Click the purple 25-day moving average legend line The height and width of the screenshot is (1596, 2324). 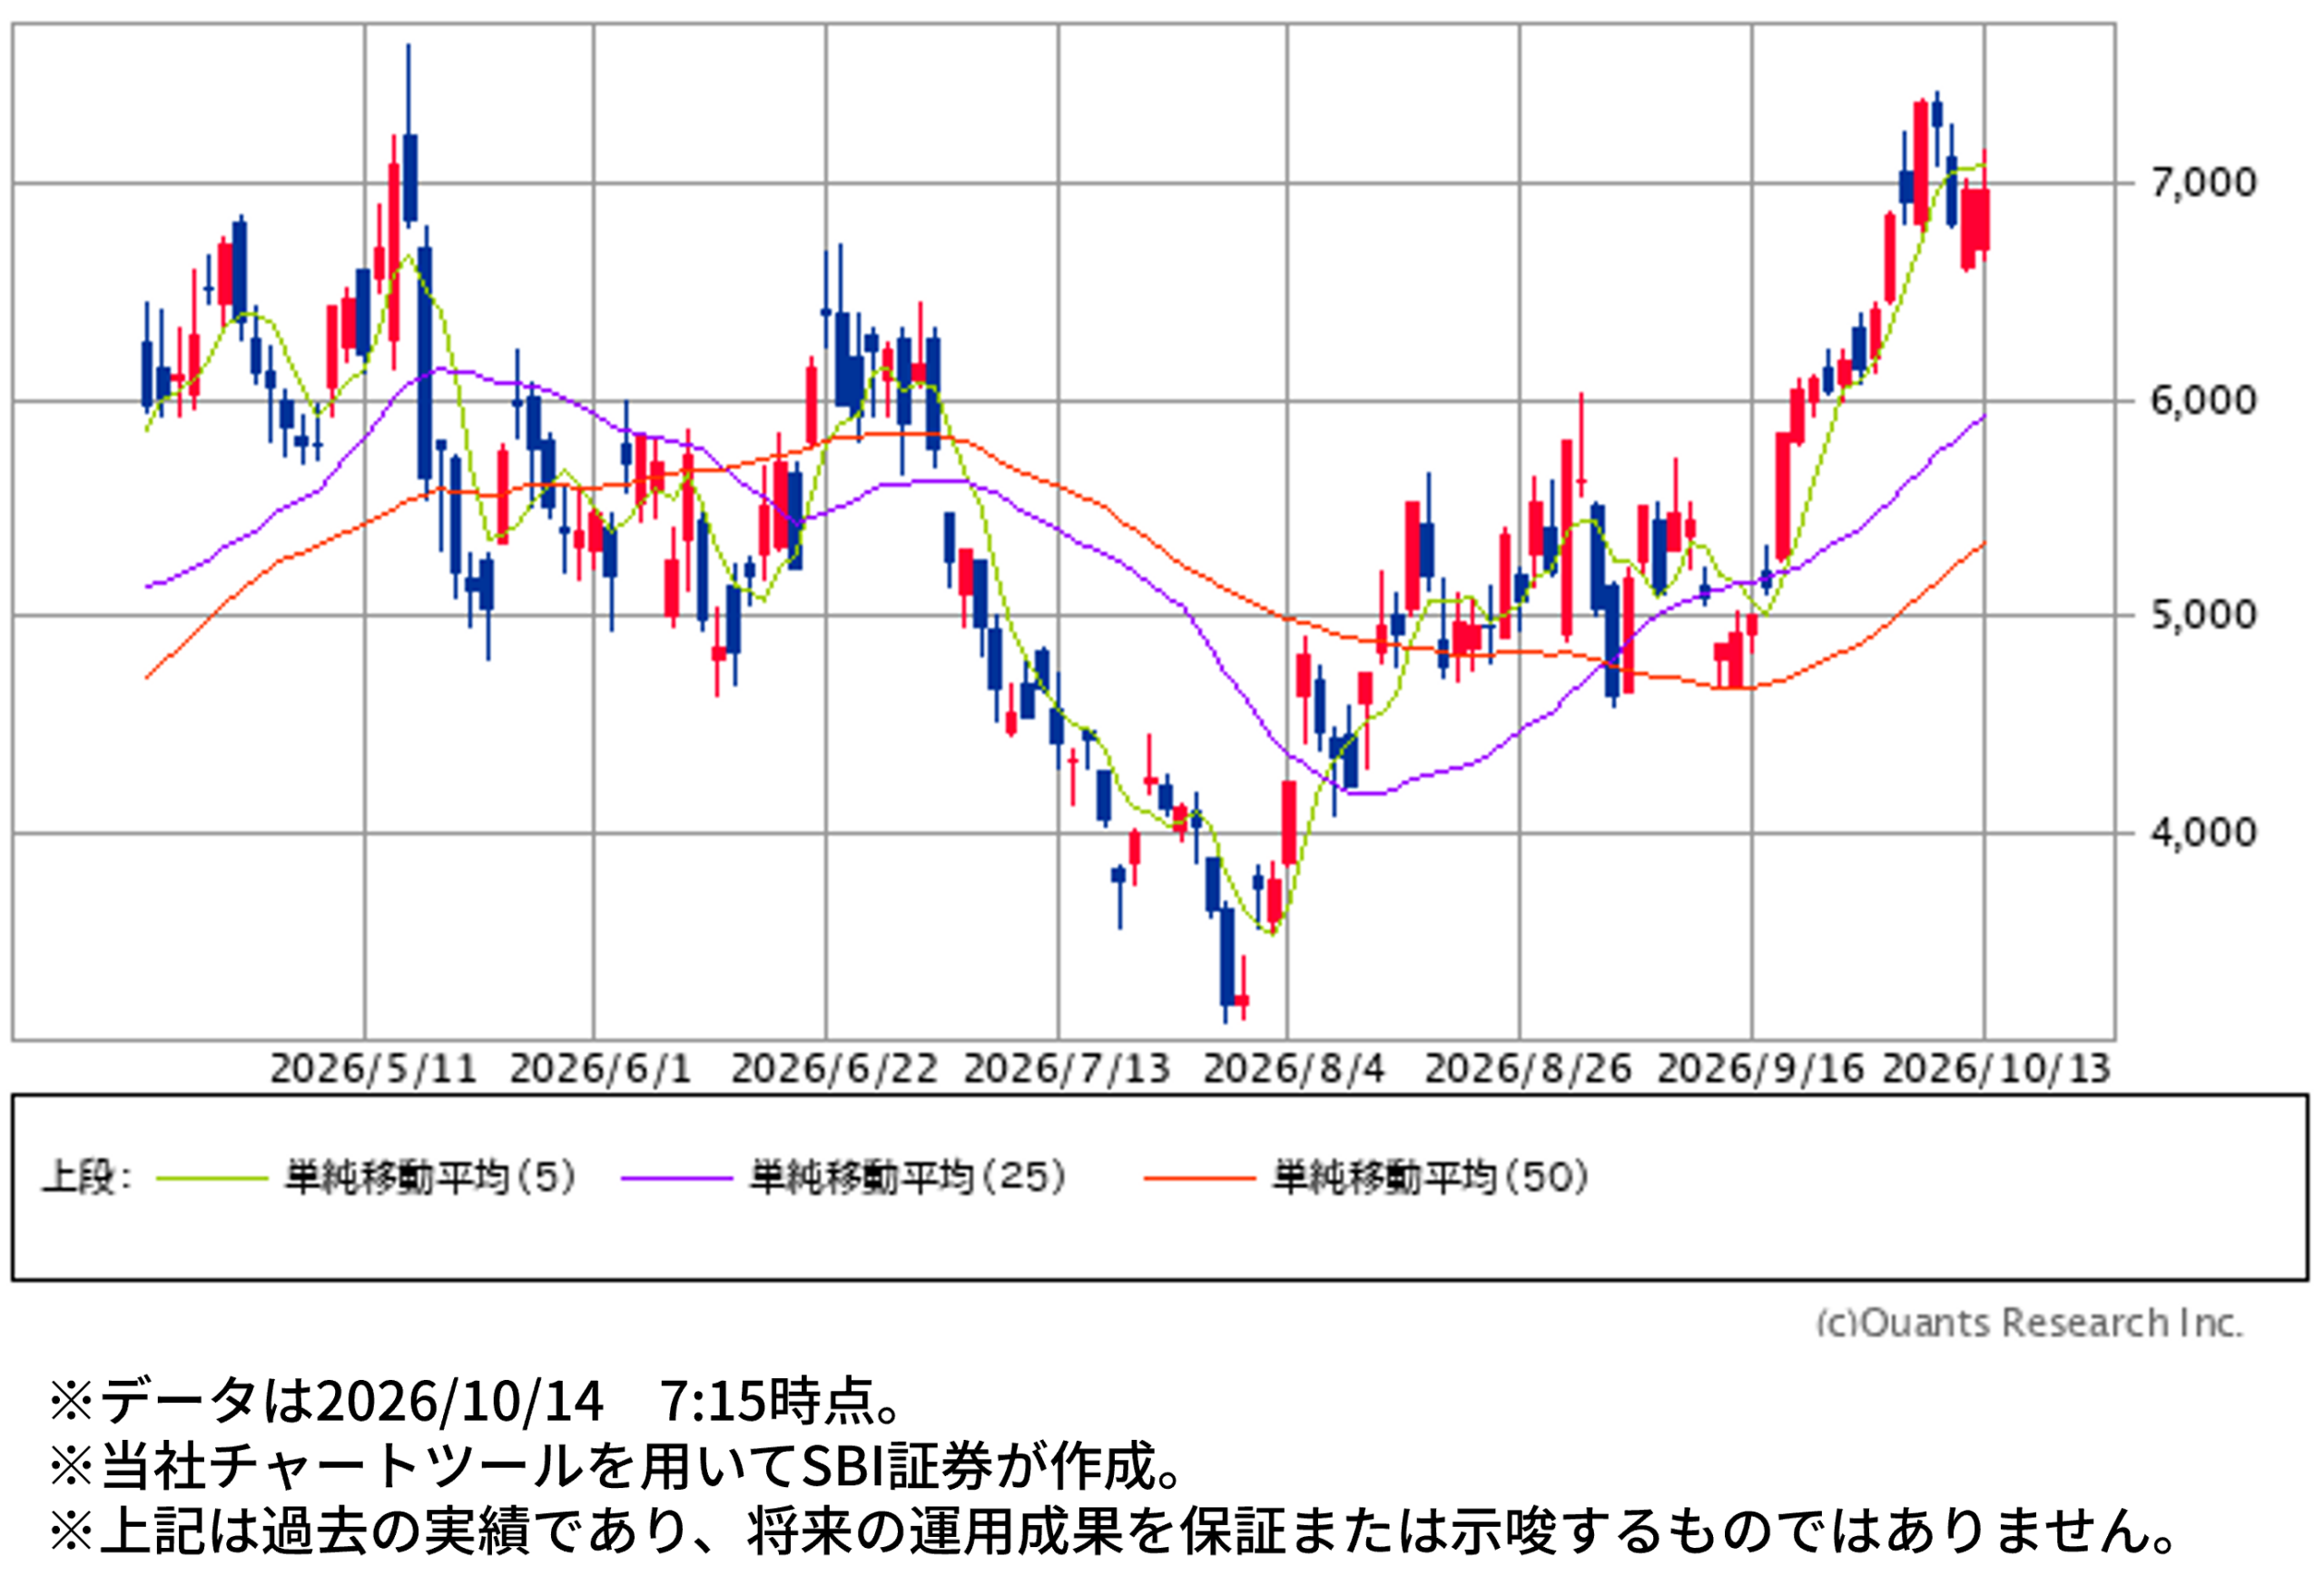click(x=677, y=1179)
